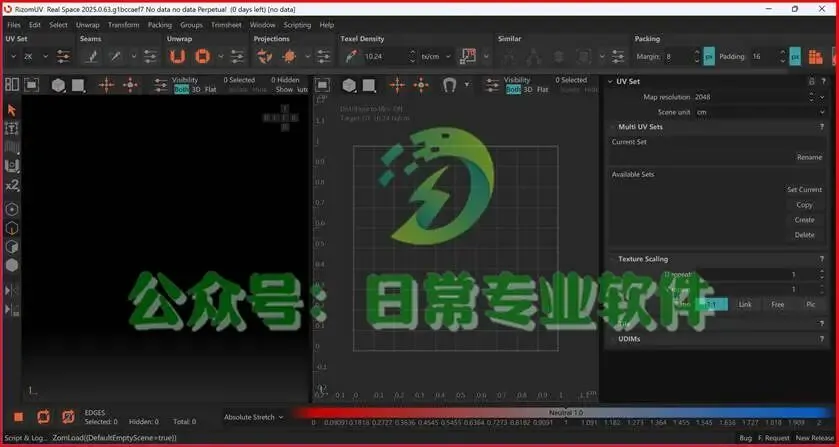Viewport: 839px width, 447px height.
Task: Open the Seams options dropdown arrow
Action: 134,56
